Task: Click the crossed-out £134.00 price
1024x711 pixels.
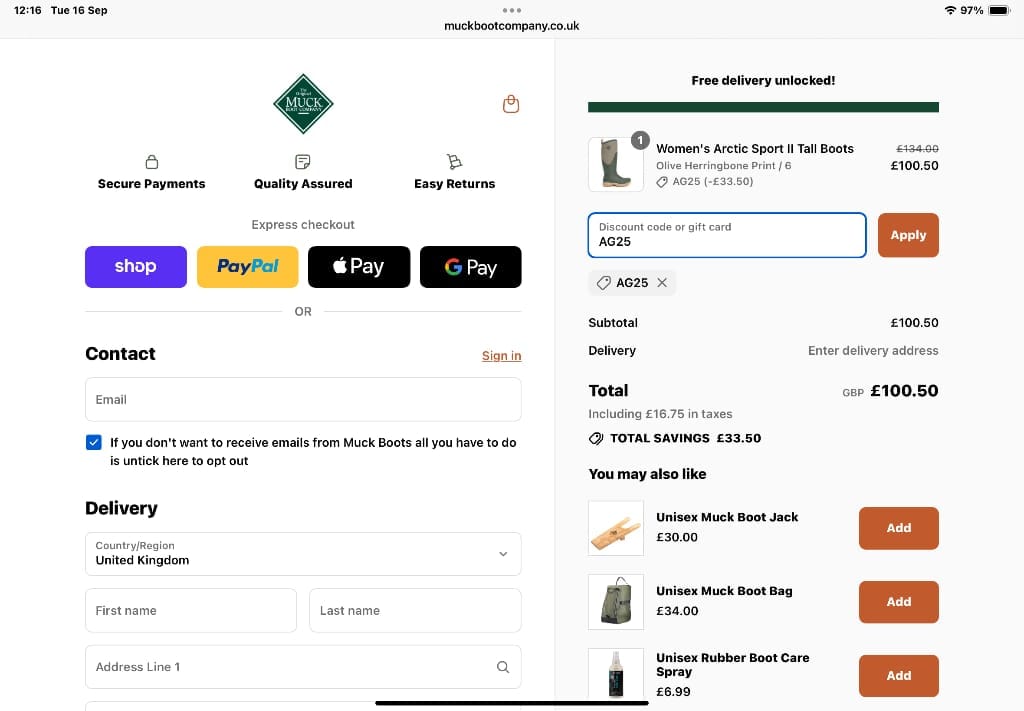Action: 917,149
